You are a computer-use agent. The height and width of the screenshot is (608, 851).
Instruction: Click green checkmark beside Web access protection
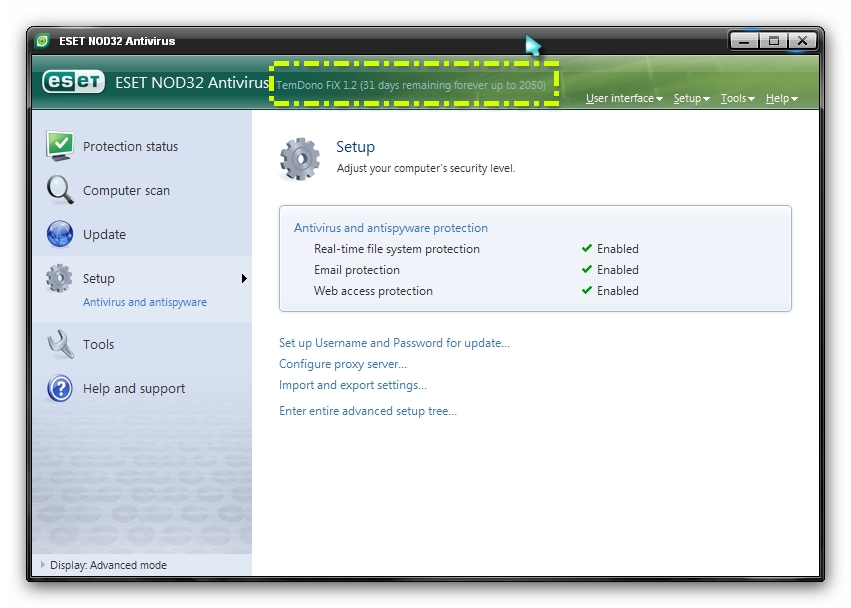click(587, 290)
